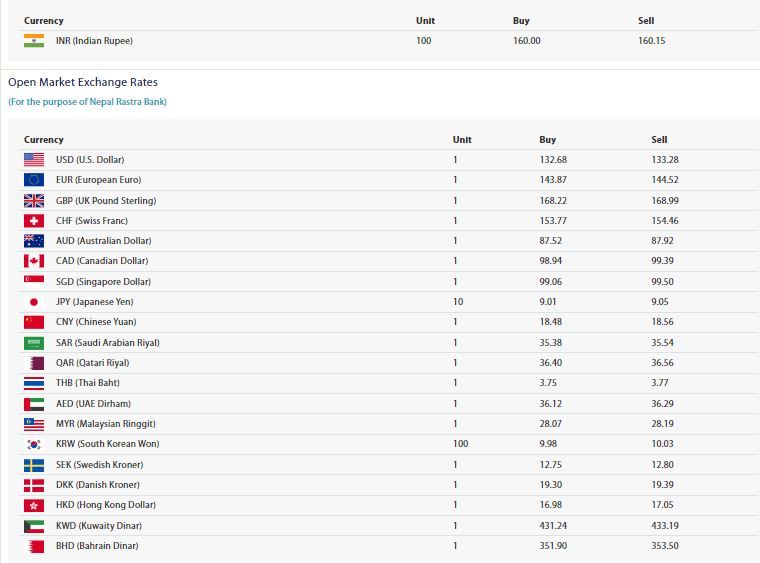Screen dimensions: 760x563
Task: Click the European Union flag icon
Action: point(34,180)
